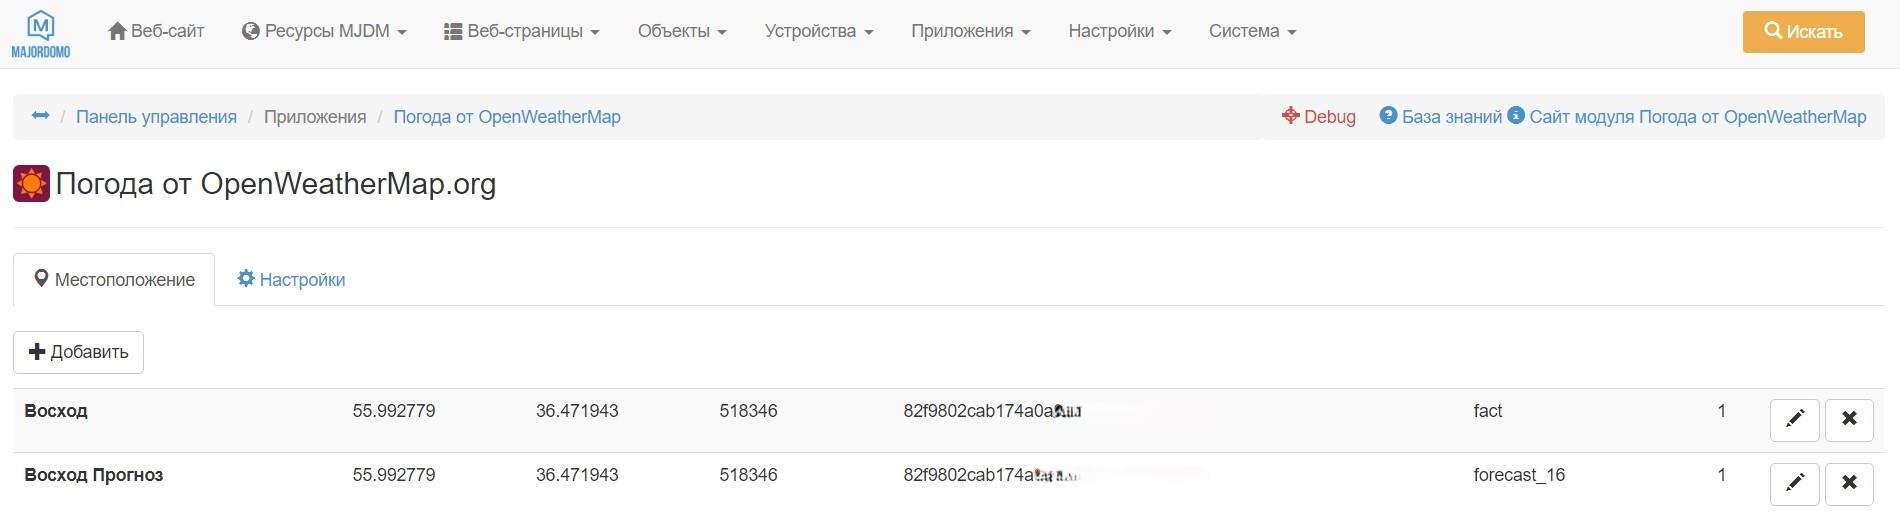Viewport: 1900px width, 524px height.
Task: Open База знаний help link
Action: (1441, 117)
